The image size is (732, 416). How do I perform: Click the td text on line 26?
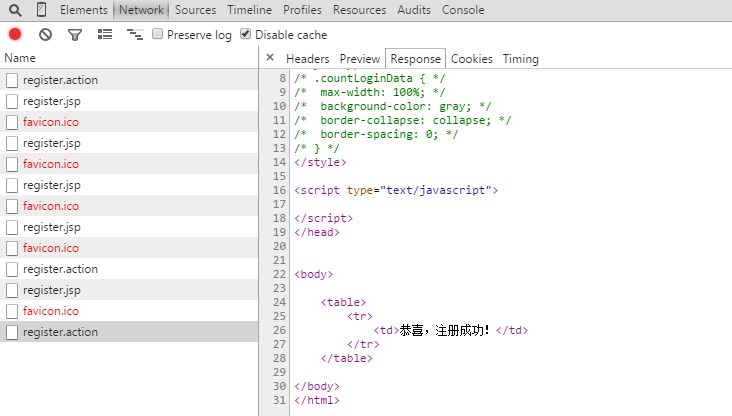coord(444,330)
